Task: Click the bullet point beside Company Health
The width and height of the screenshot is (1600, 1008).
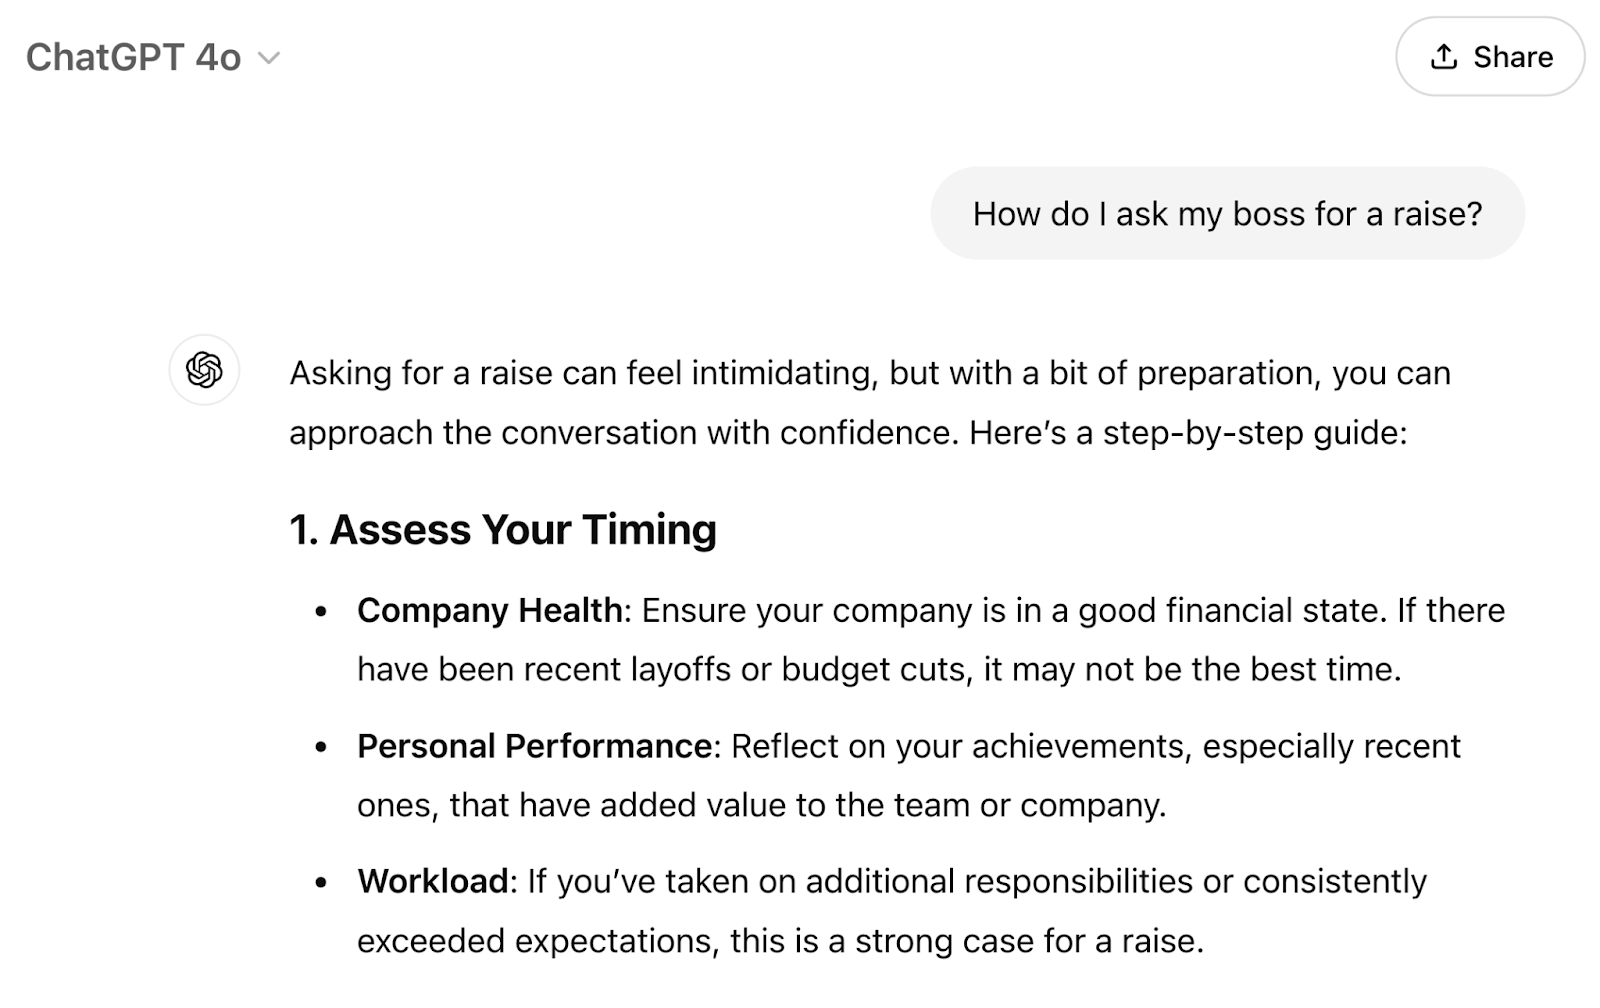Action: (x=321, y=611)
